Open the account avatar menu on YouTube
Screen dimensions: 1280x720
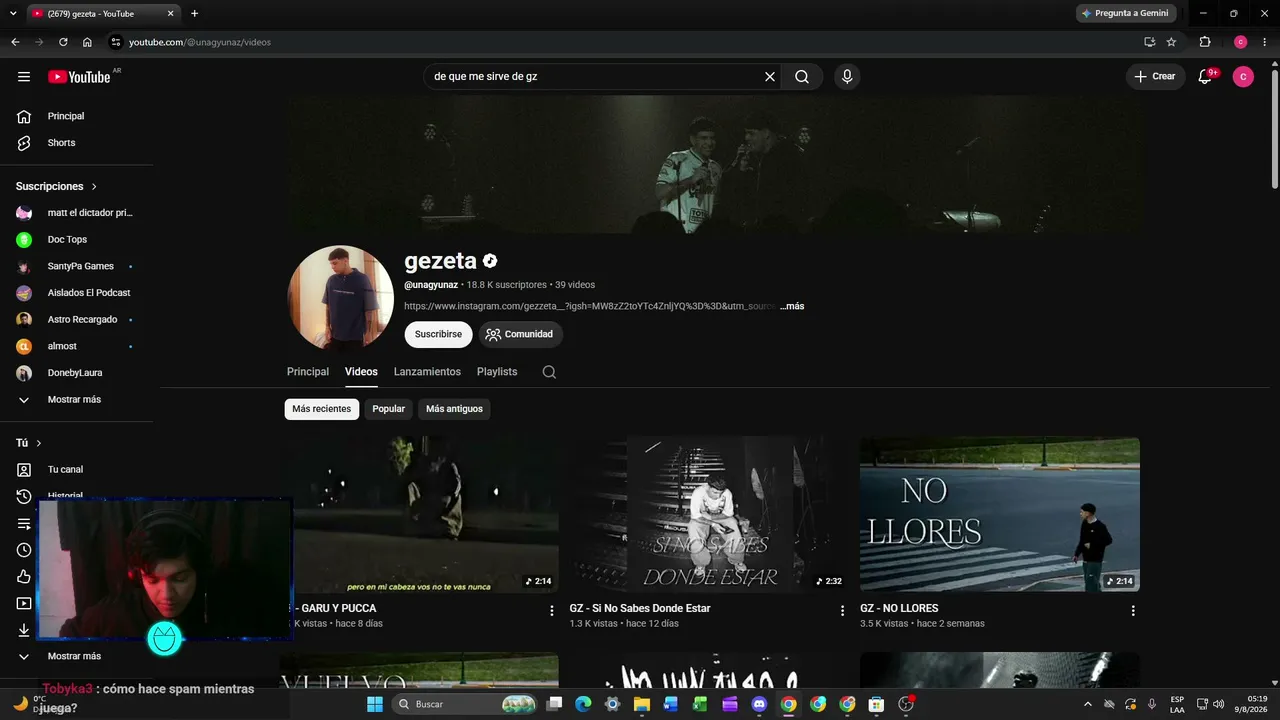coord(1243,77)
